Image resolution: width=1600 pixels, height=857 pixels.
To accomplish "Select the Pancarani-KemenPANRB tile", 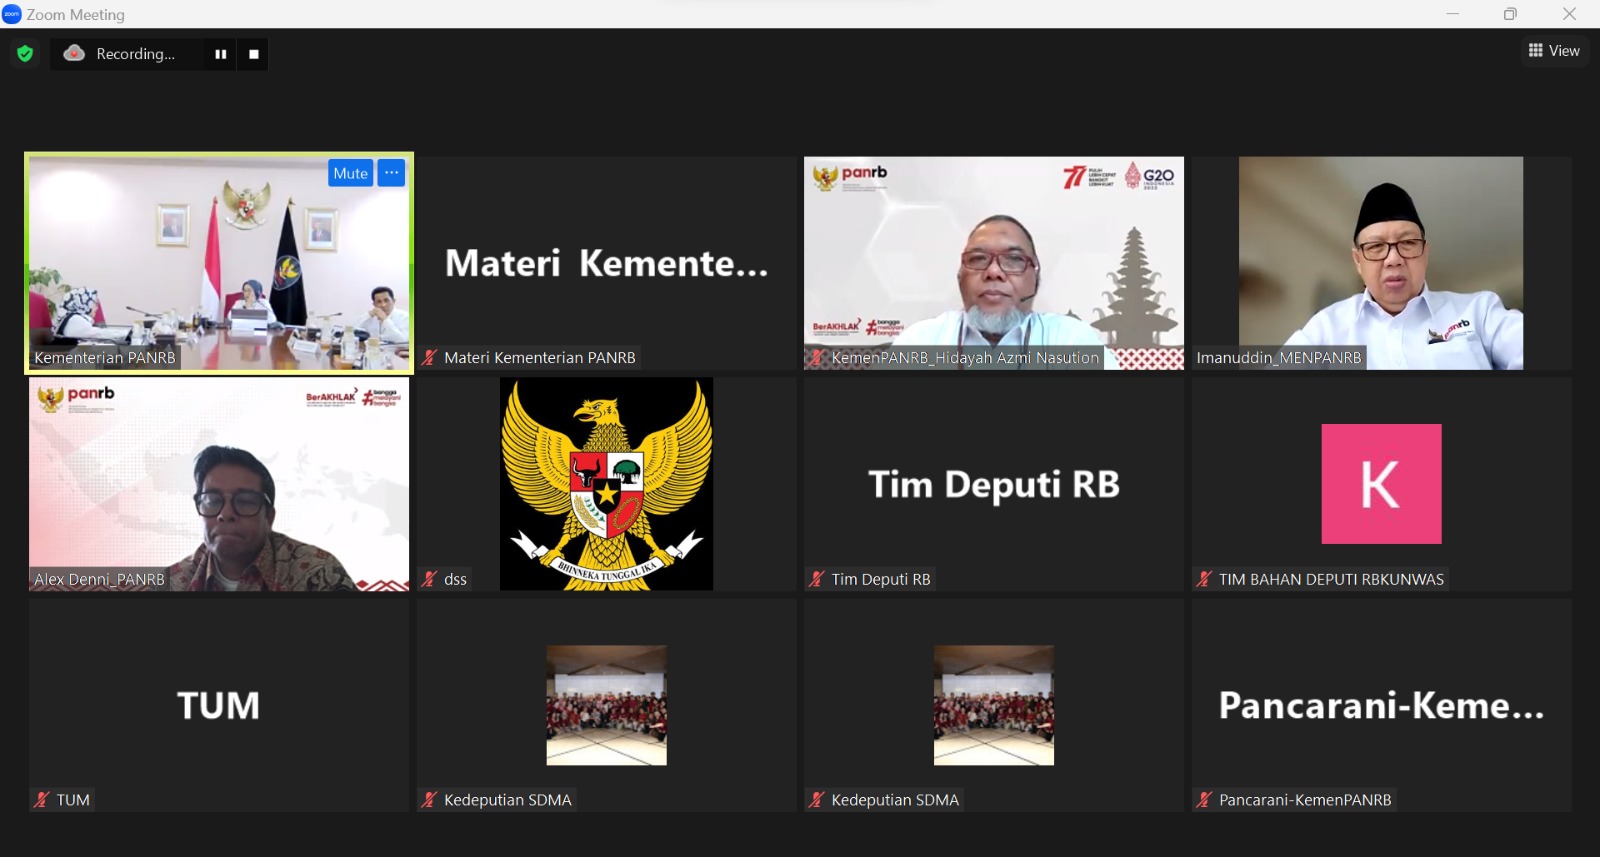I will click(x=1381, y=705).
